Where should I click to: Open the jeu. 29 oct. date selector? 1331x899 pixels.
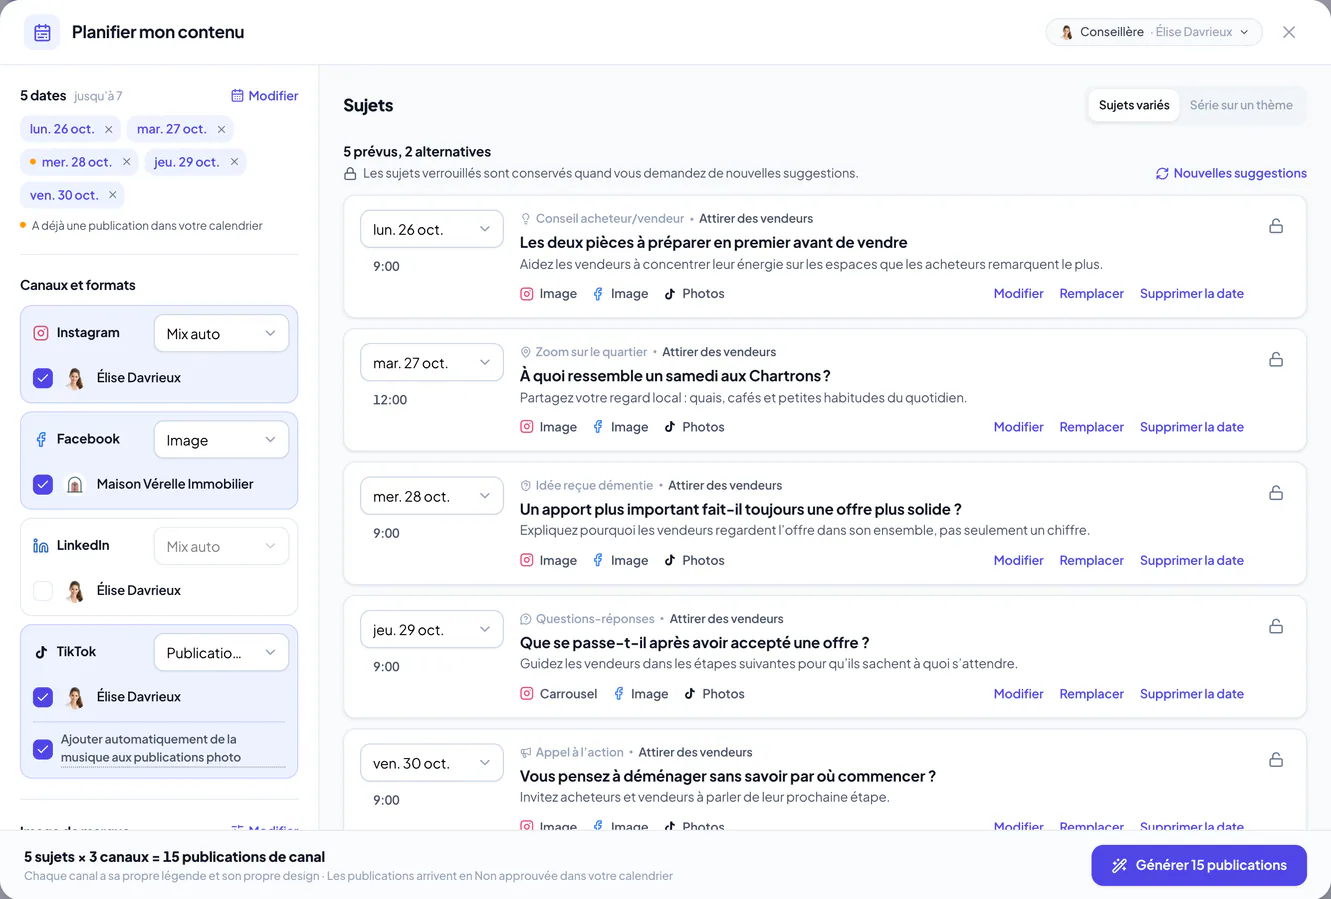(x=432, y=630)
